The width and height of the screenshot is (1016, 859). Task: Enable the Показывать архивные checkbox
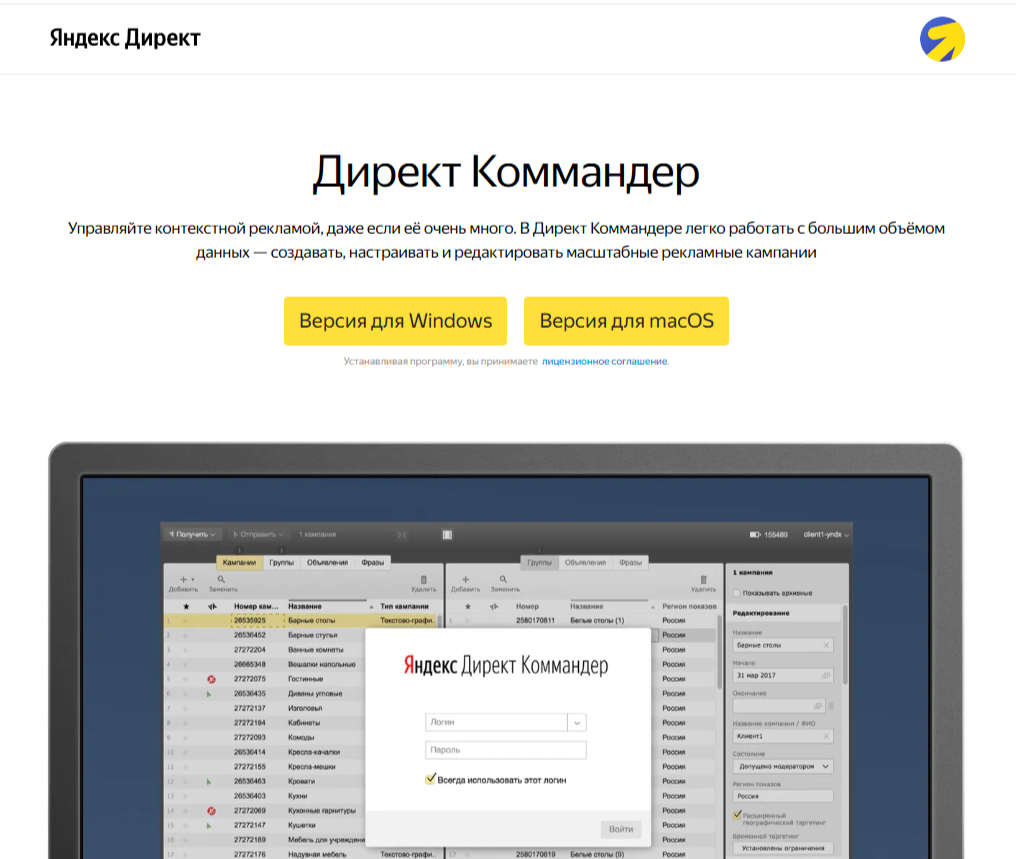(x=737, y=593)
